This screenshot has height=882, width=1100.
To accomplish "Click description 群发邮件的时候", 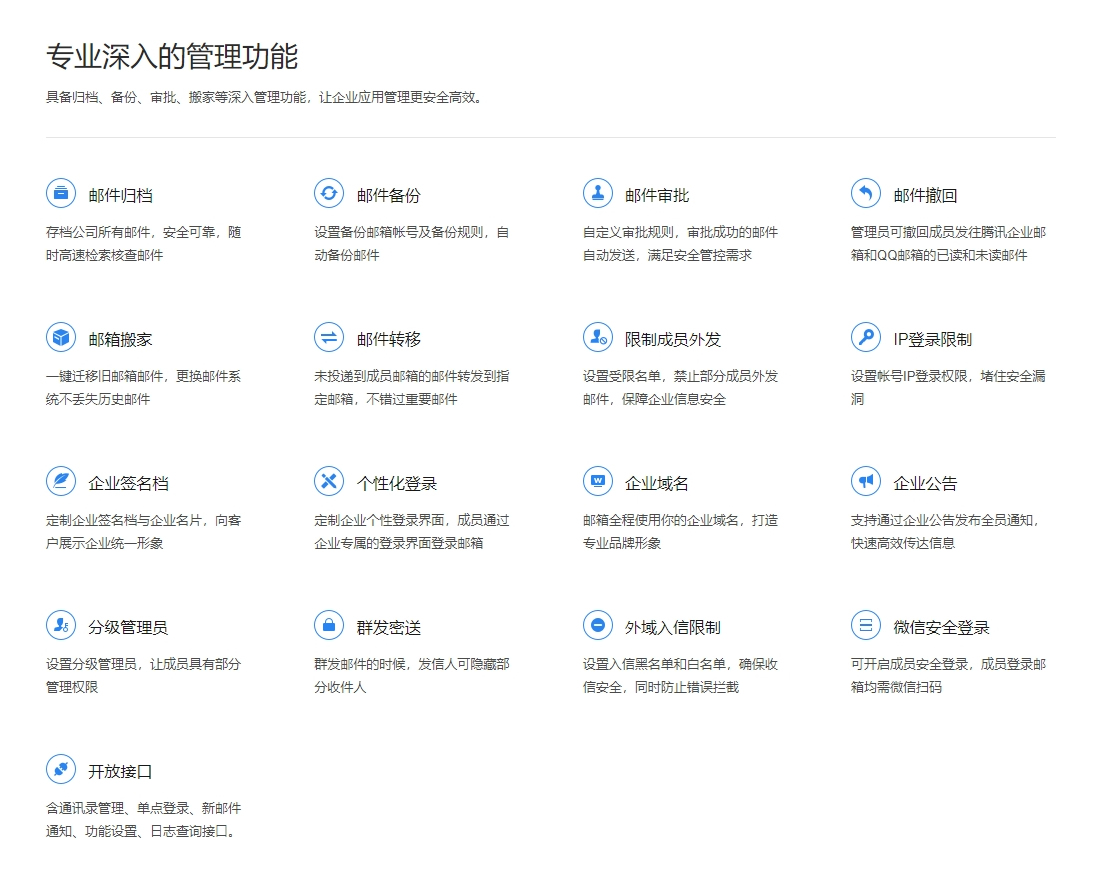I will coord(412,675).
